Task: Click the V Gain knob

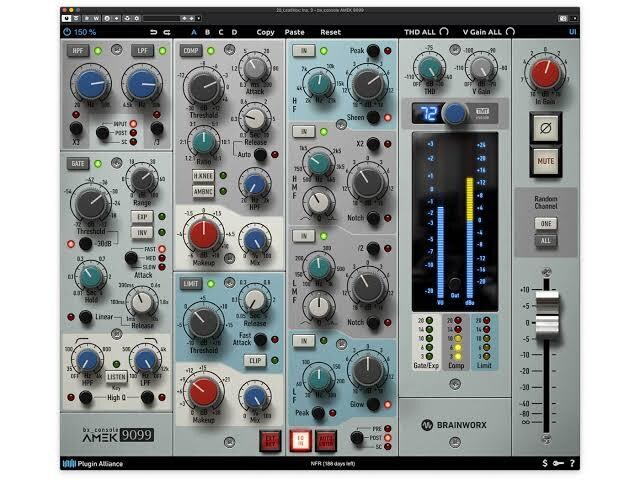Action: point(482,68)
